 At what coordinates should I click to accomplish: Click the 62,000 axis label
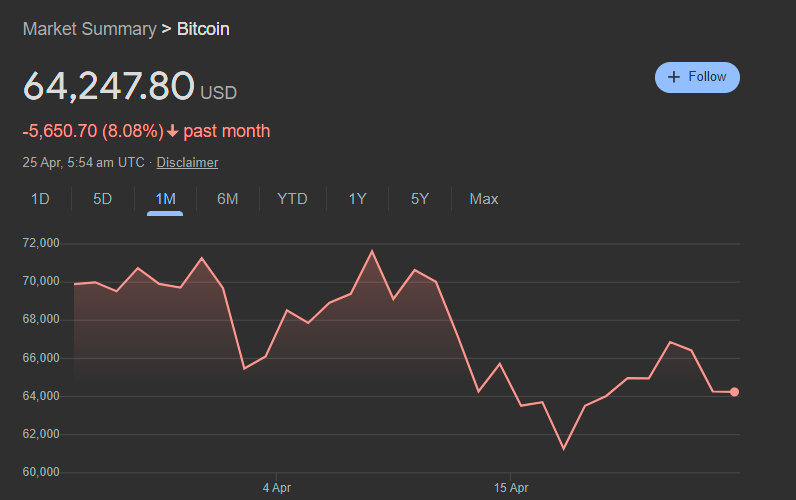(41, 434)
